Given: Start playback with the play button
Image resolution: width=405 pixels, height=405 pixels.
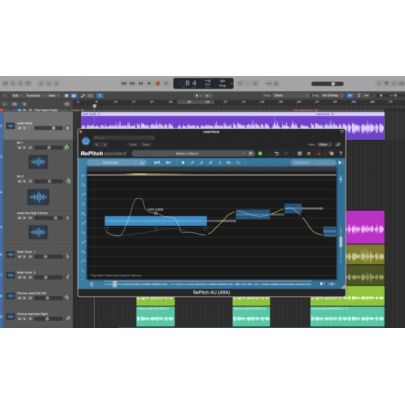Looking at the screenshot, I should point(149,83).
